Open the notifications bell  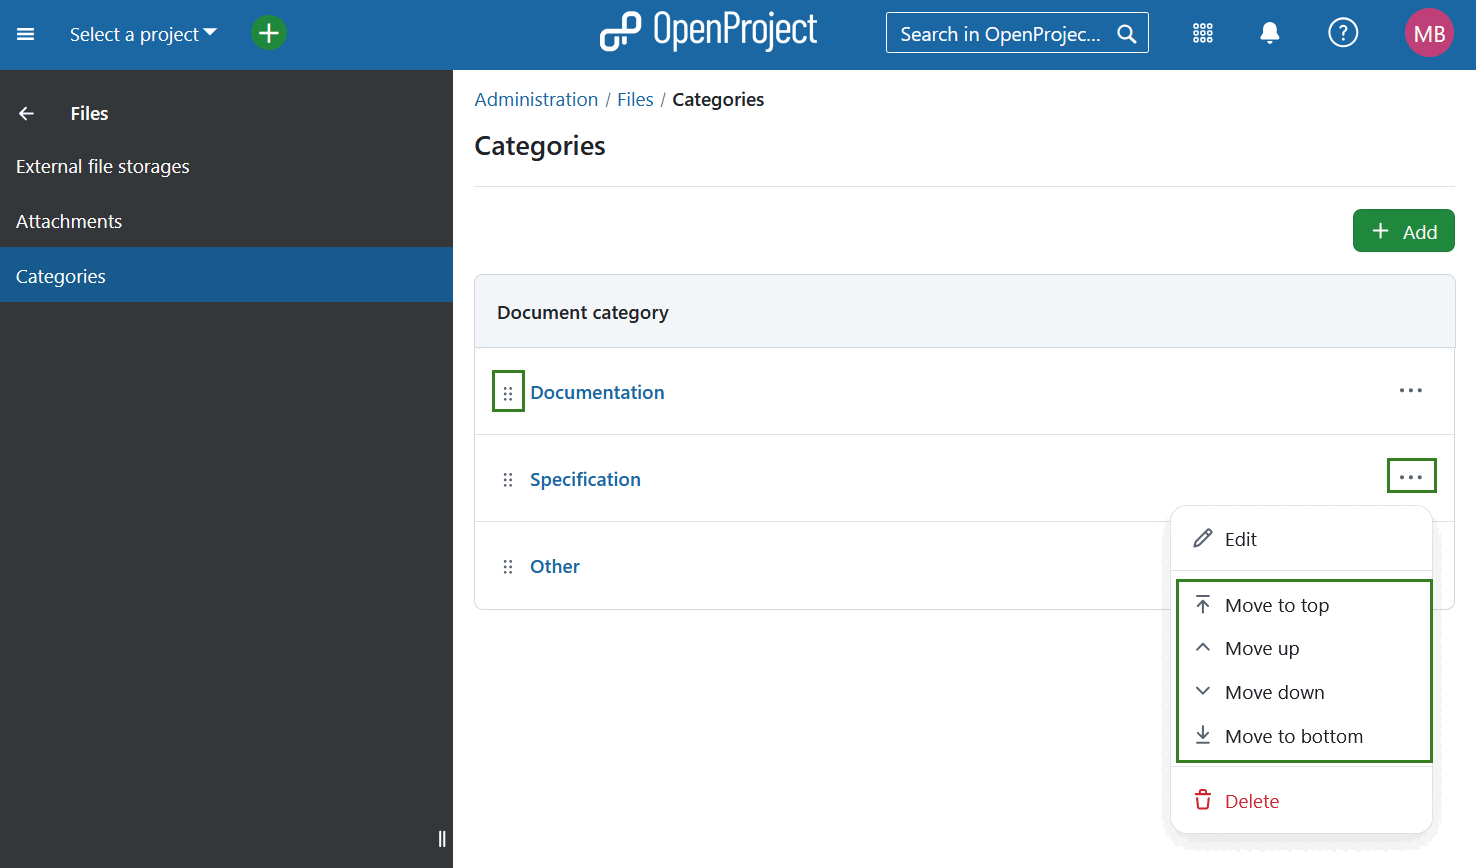click(x=1269, y=32)
